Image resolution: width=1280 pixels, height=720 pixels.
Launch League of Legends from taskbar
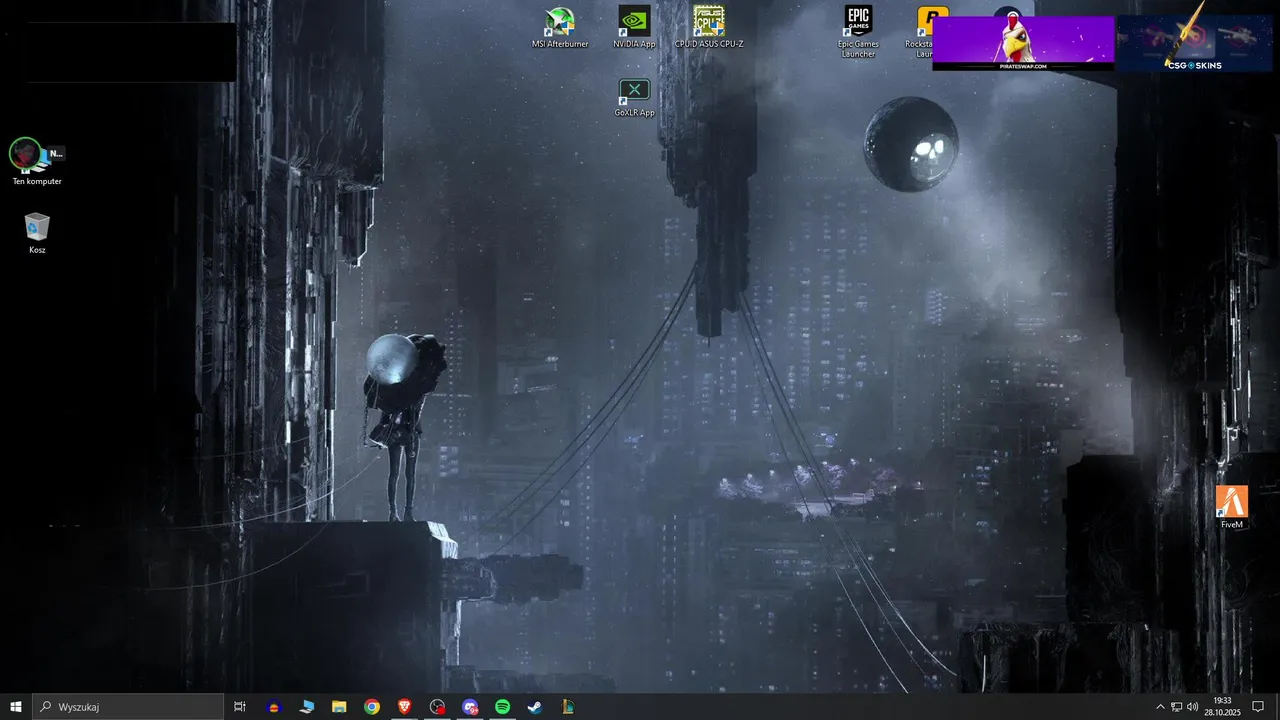(x=568, y=707)
